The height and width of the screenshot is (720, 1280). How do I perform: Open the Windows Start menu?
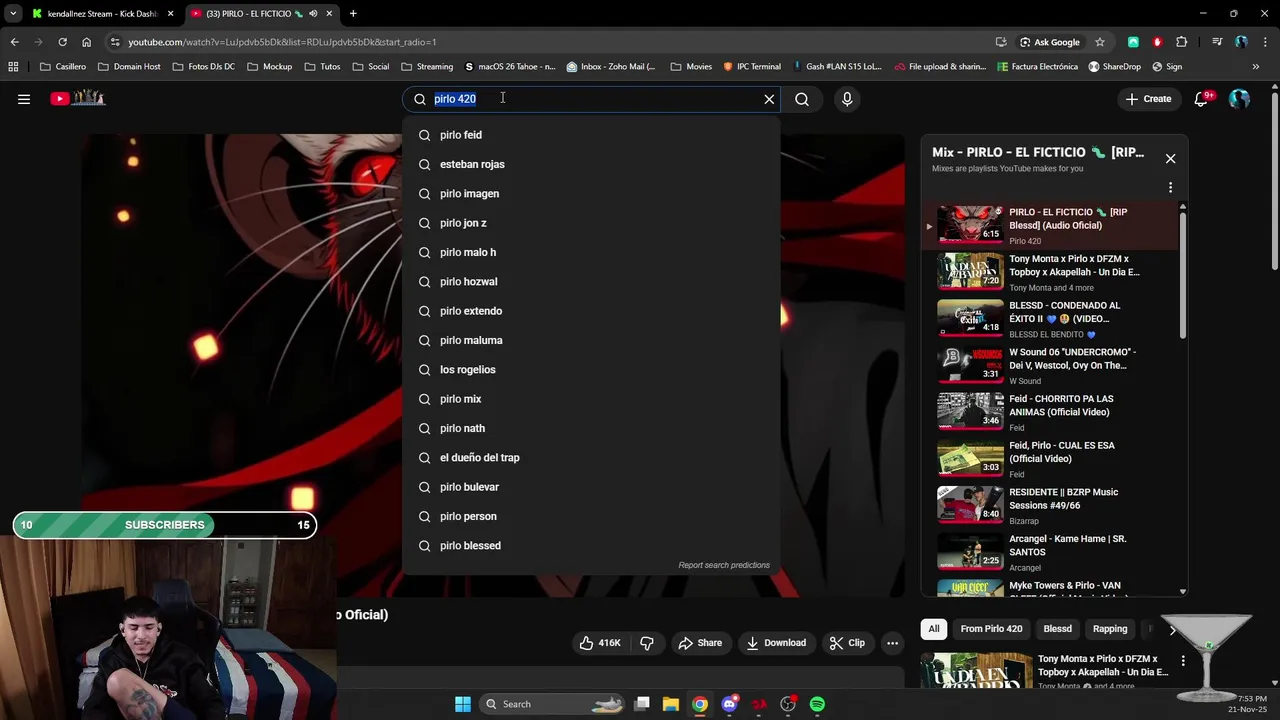tap(463, 704)
